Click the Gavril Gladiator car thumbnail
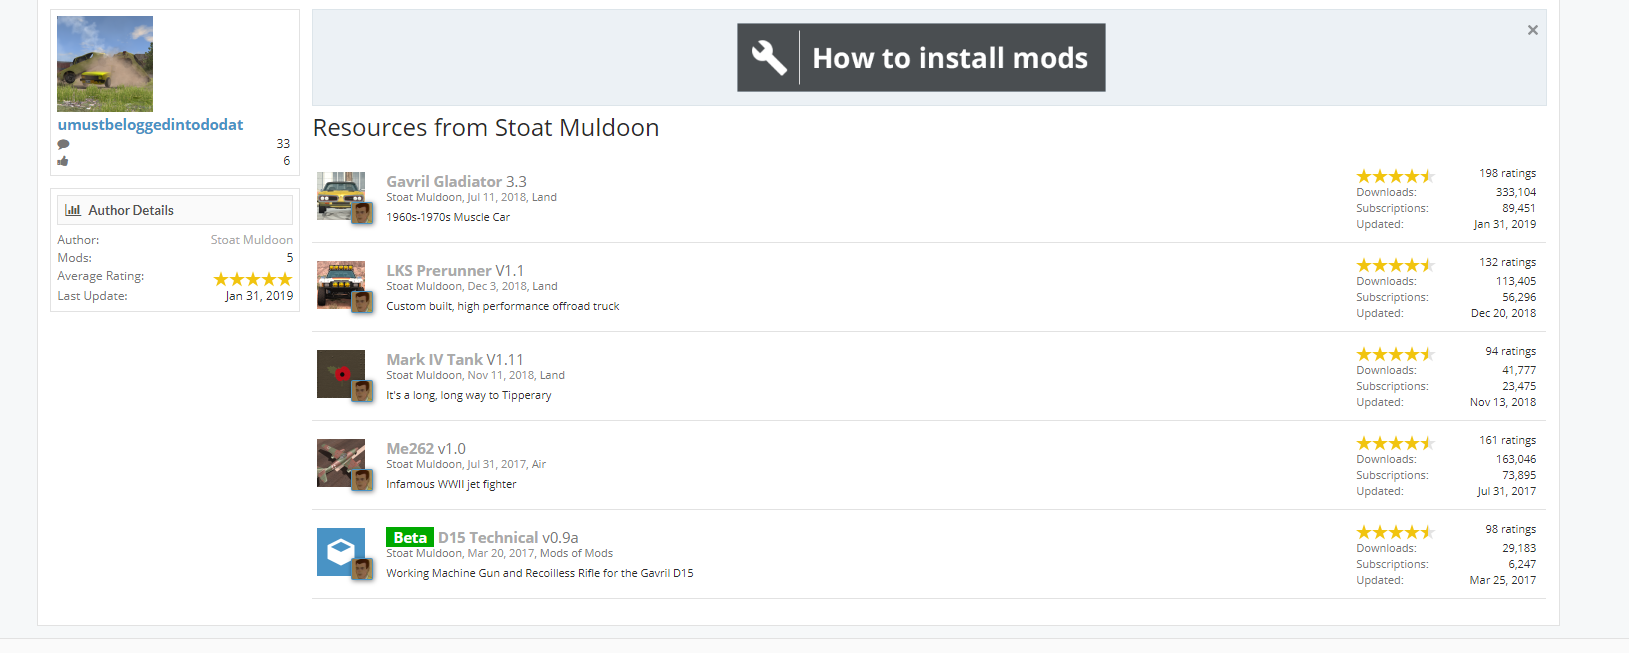This screenshot has height=653, width=1629. 340,194
